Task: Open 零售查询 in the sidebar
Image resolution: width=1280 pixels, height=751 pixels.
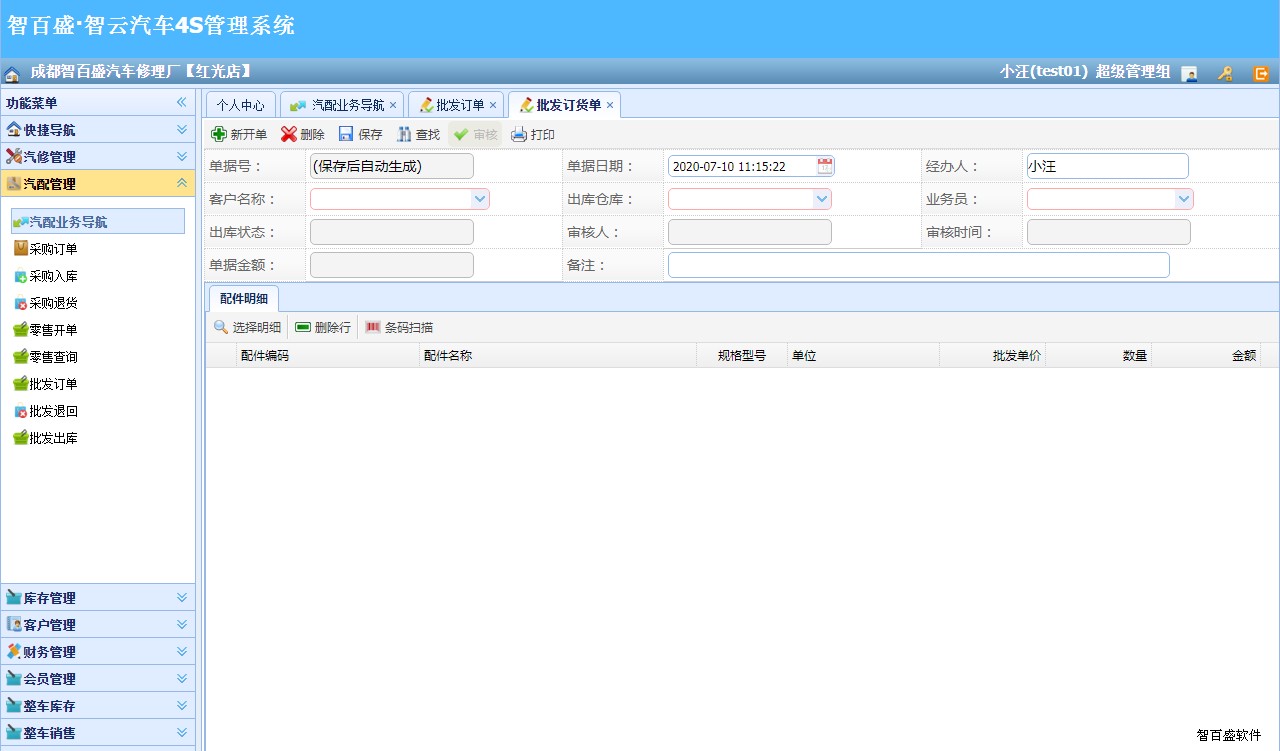Action: click(x=45, y=357)
